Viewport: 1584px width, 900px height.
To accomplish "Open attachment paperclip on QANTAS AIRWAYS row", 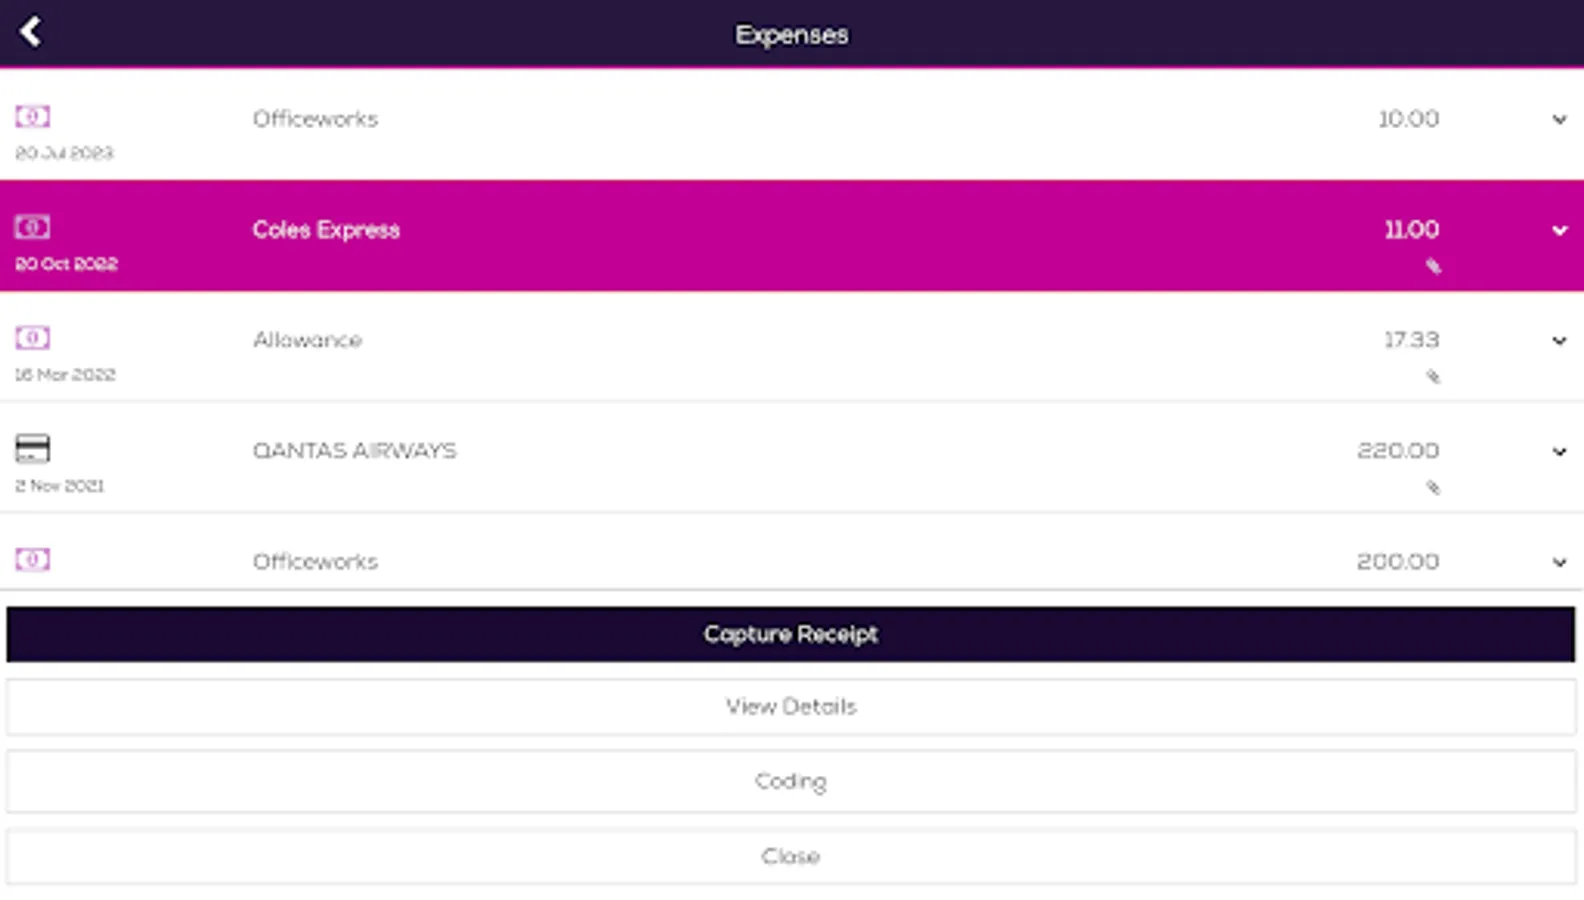I will [x=1433, y=488].
